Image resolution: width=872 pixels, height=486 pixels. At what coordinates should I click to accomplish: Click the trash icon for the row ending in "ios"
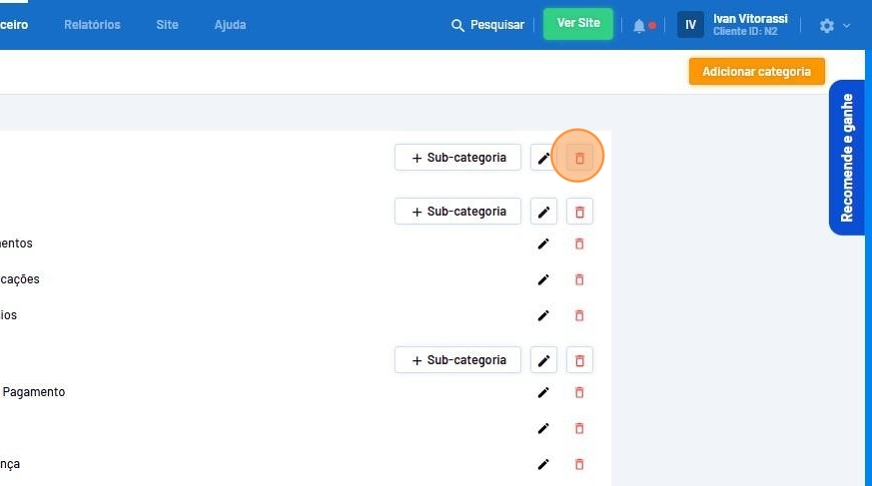(x=579, y=316)
